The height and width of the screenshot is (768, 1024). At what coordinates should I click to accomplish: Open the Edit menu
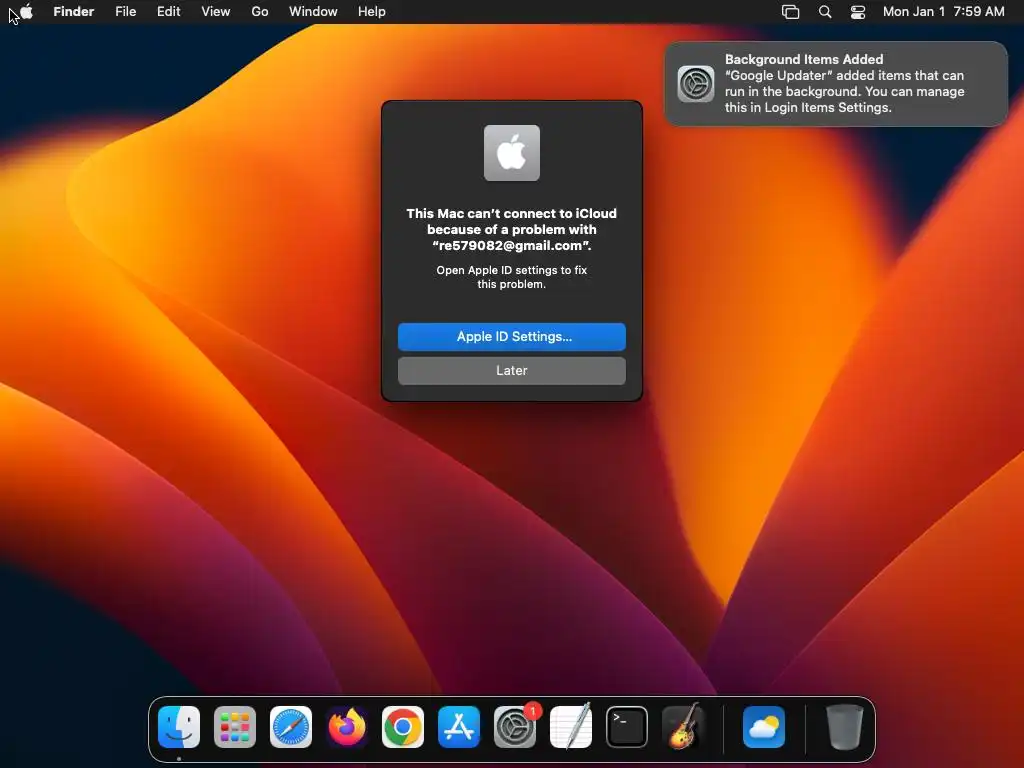click(x=168, y=12)
